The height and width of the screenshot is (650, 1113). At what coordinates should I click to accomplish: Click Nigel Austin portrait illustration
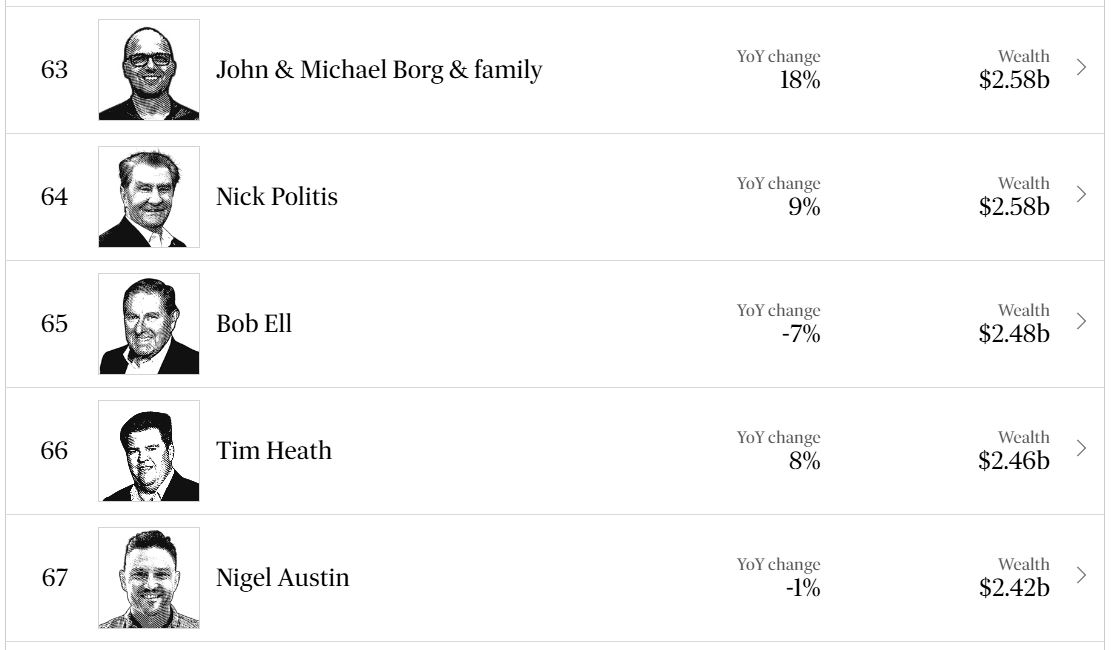(149, 578)
